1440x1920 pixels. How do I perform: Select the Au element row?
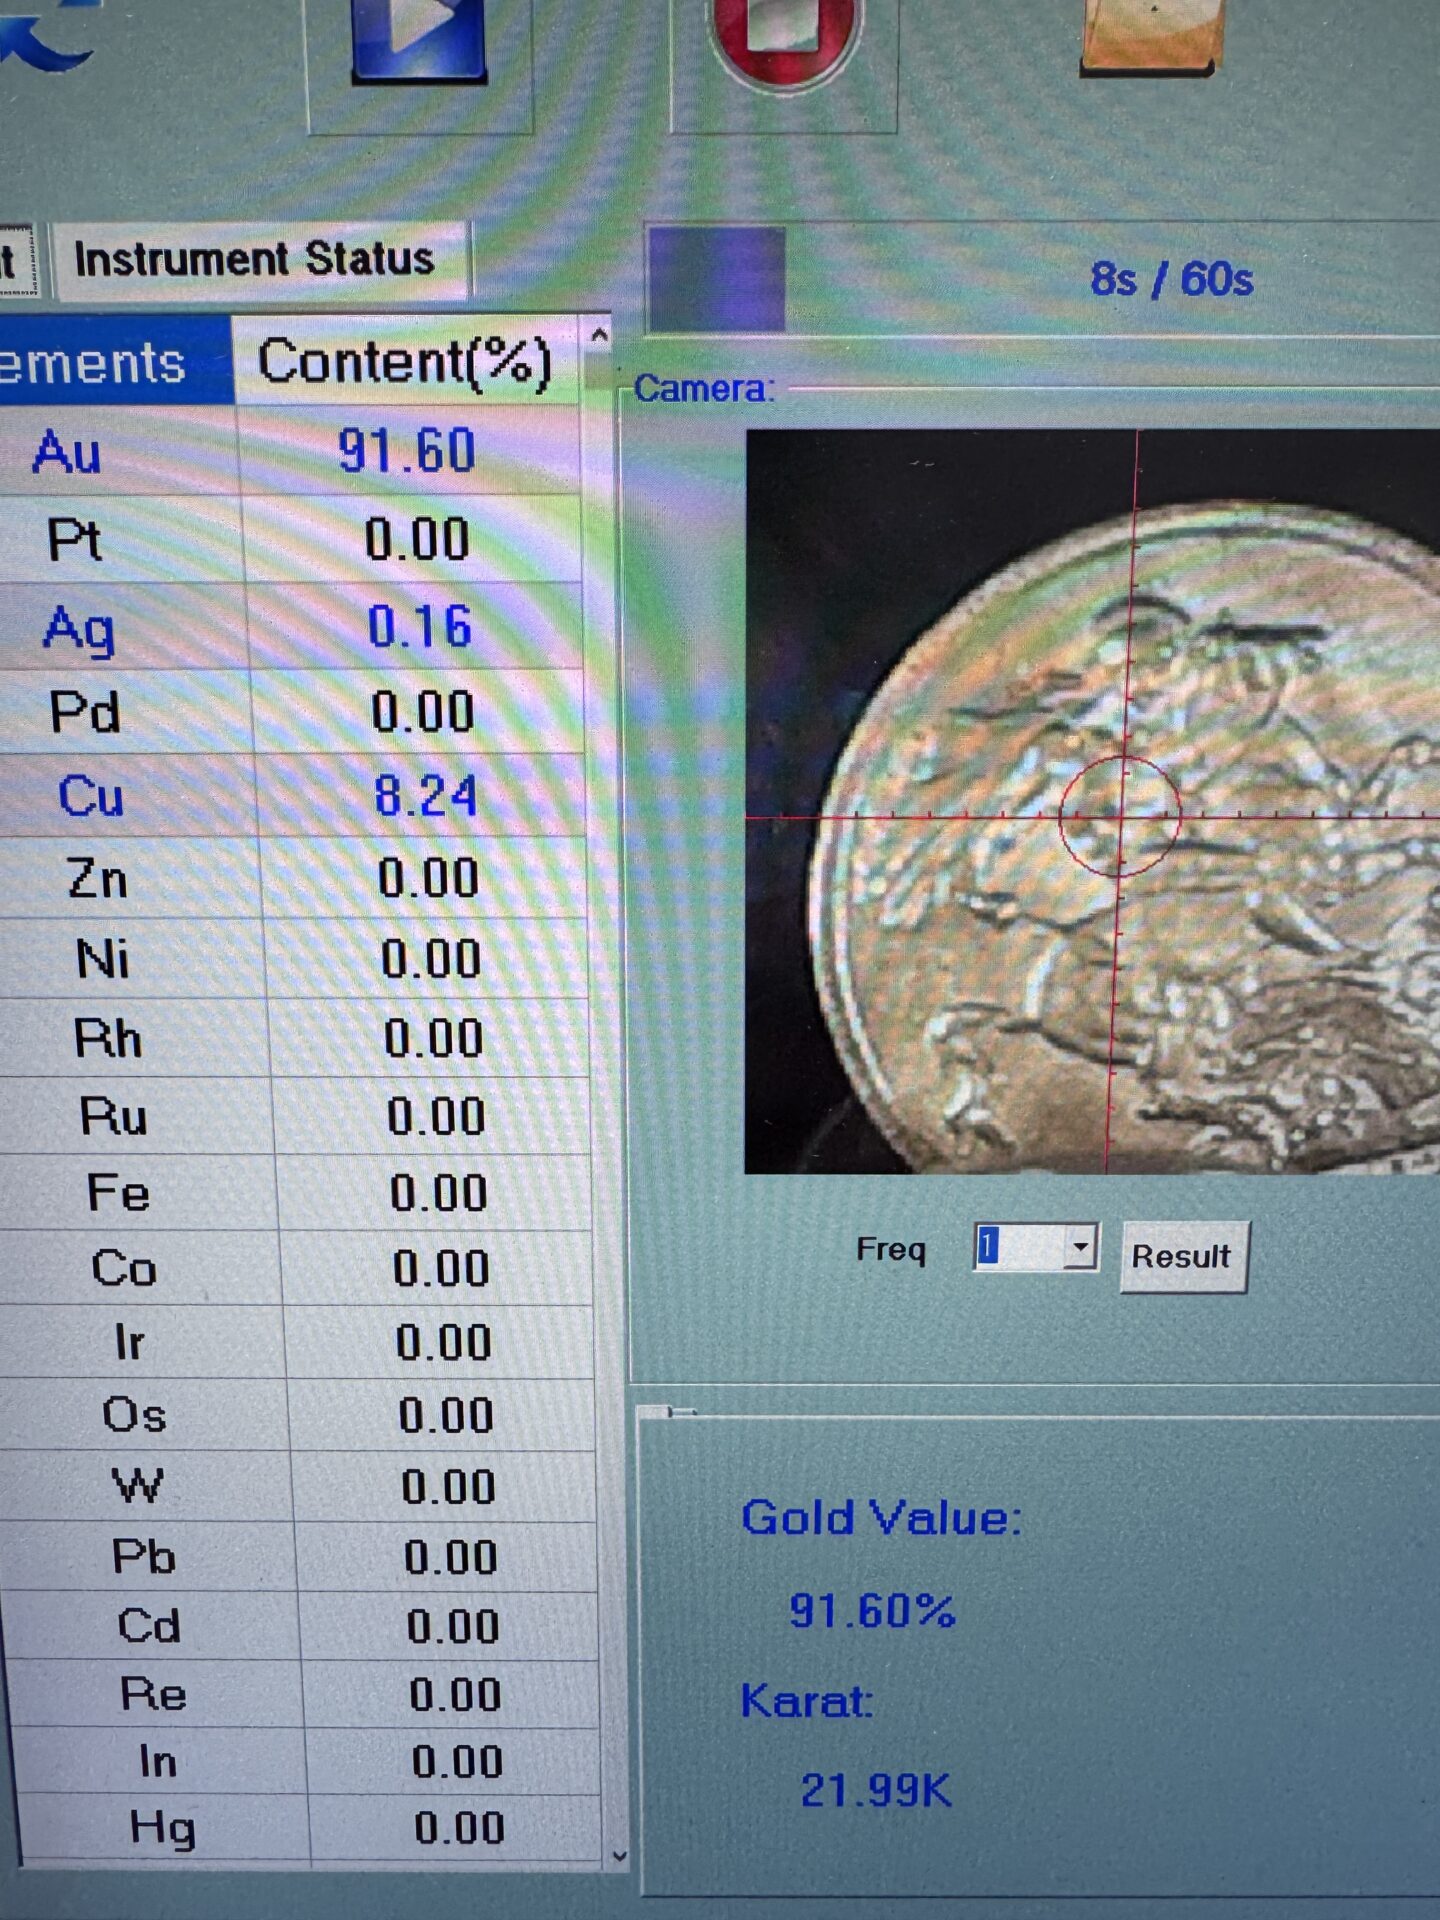click(290, 451)
